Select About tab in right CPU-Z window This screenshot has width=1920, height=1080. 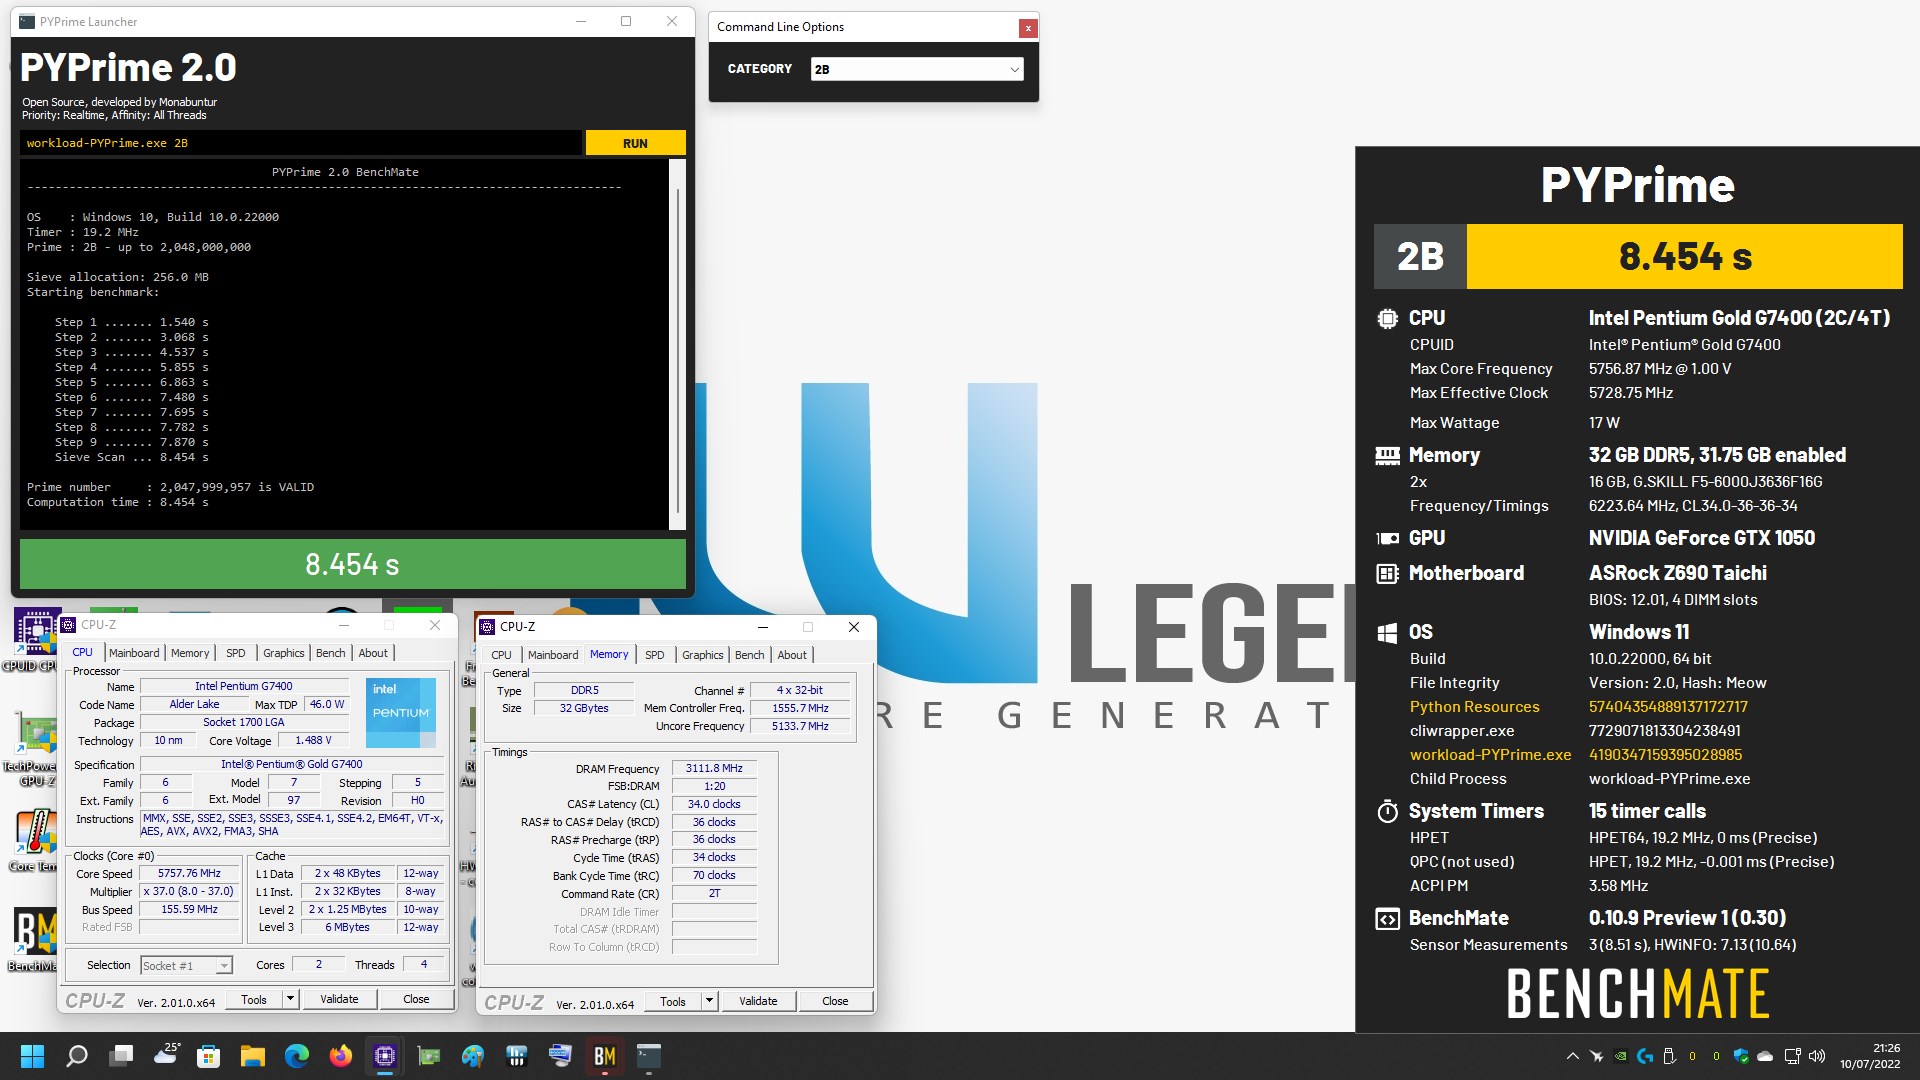(x=792, y=655)
